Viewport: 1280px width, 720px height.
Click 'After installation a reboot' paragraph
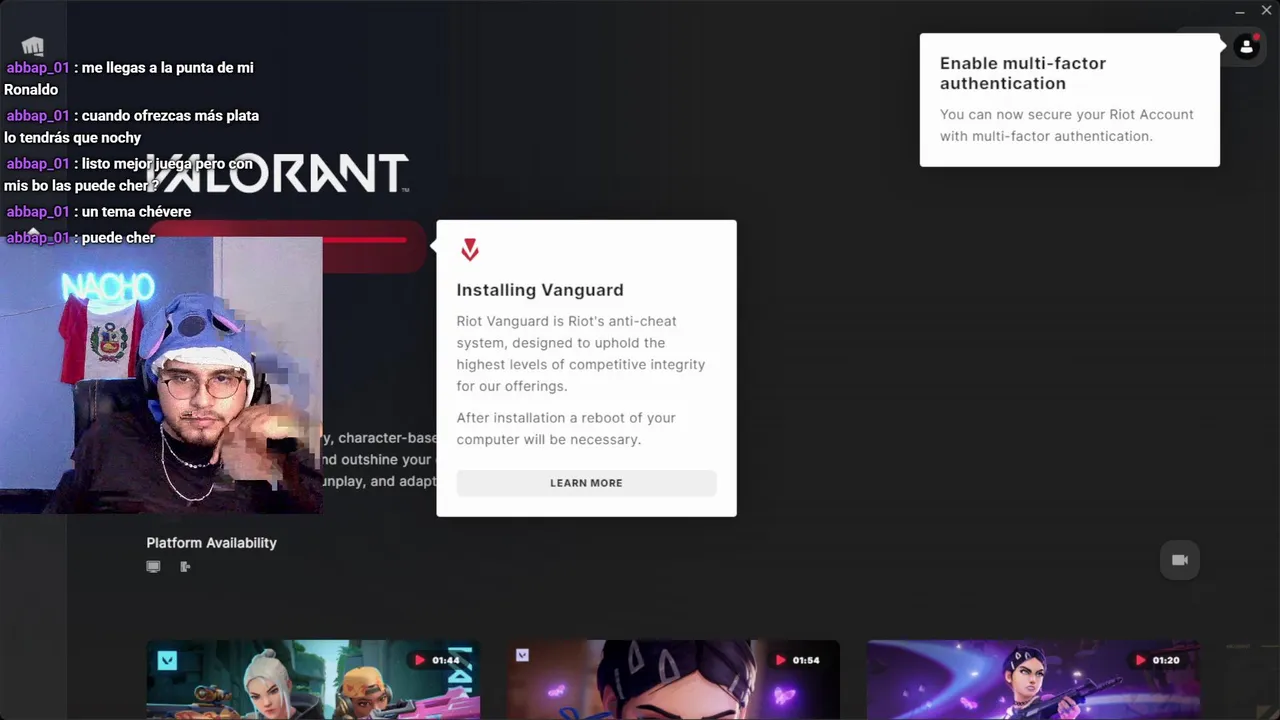pos(566,429)
